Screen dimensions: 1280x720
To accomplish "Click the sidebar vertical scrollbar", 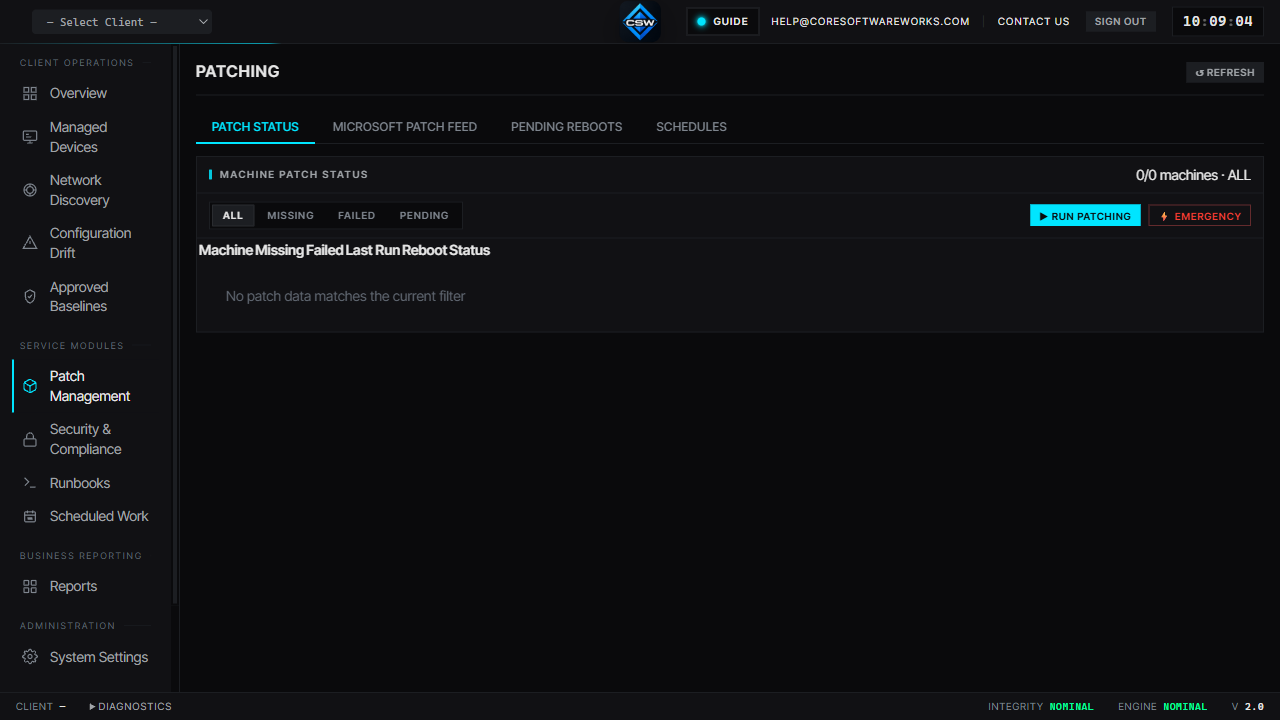I will (175, 325).
